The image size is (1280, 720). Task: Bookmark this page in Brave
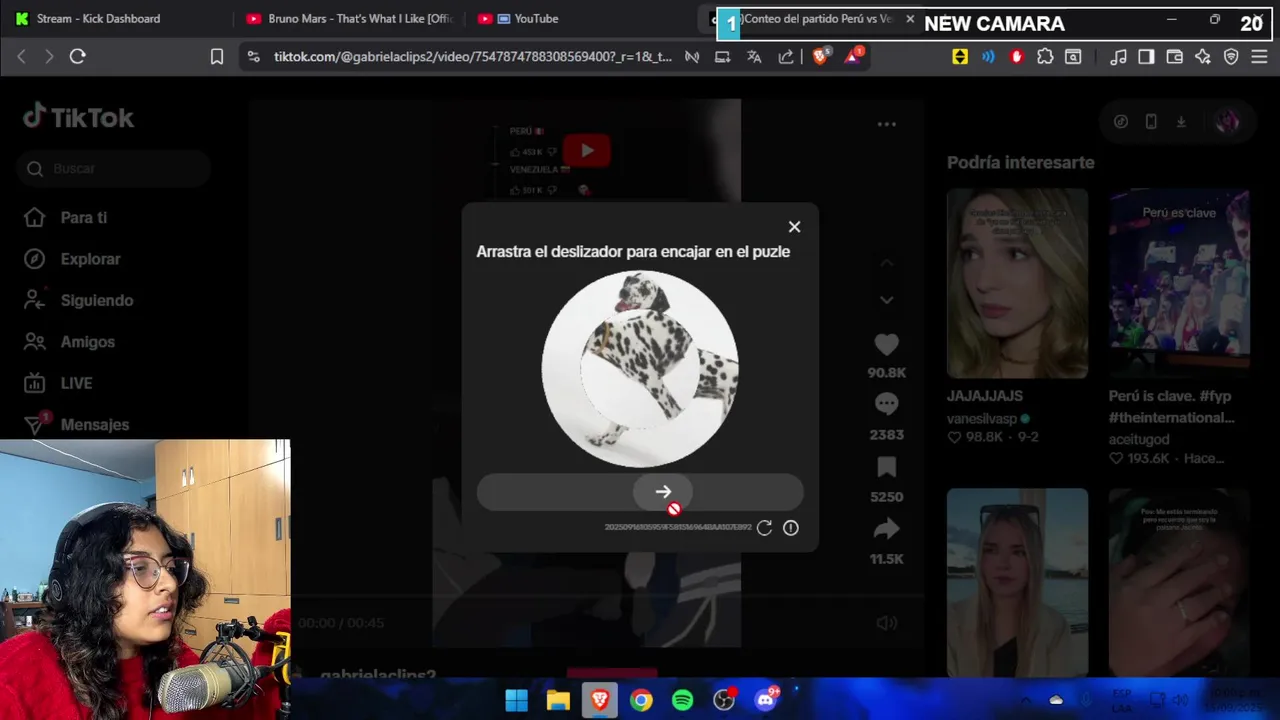tap(217, 57)
